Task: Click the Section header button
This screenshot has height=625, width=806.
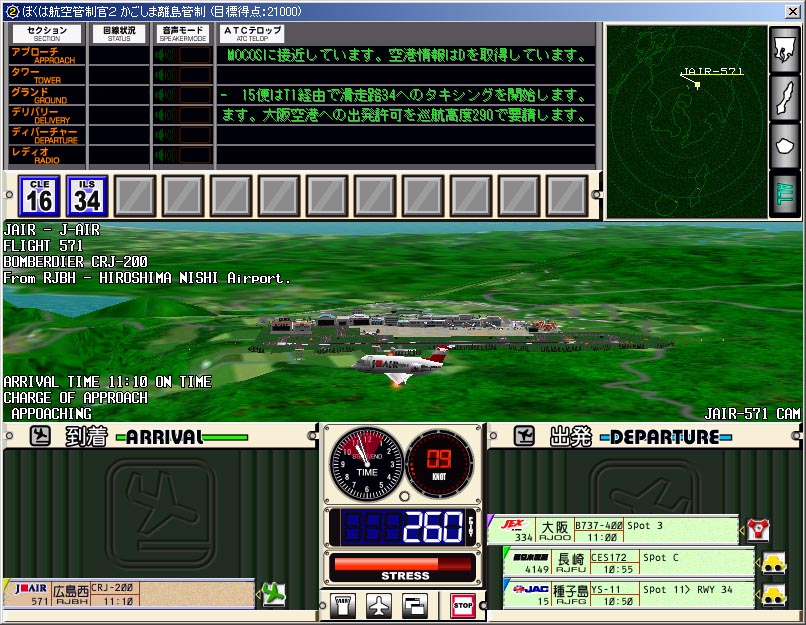Action: tap(47, 34)
